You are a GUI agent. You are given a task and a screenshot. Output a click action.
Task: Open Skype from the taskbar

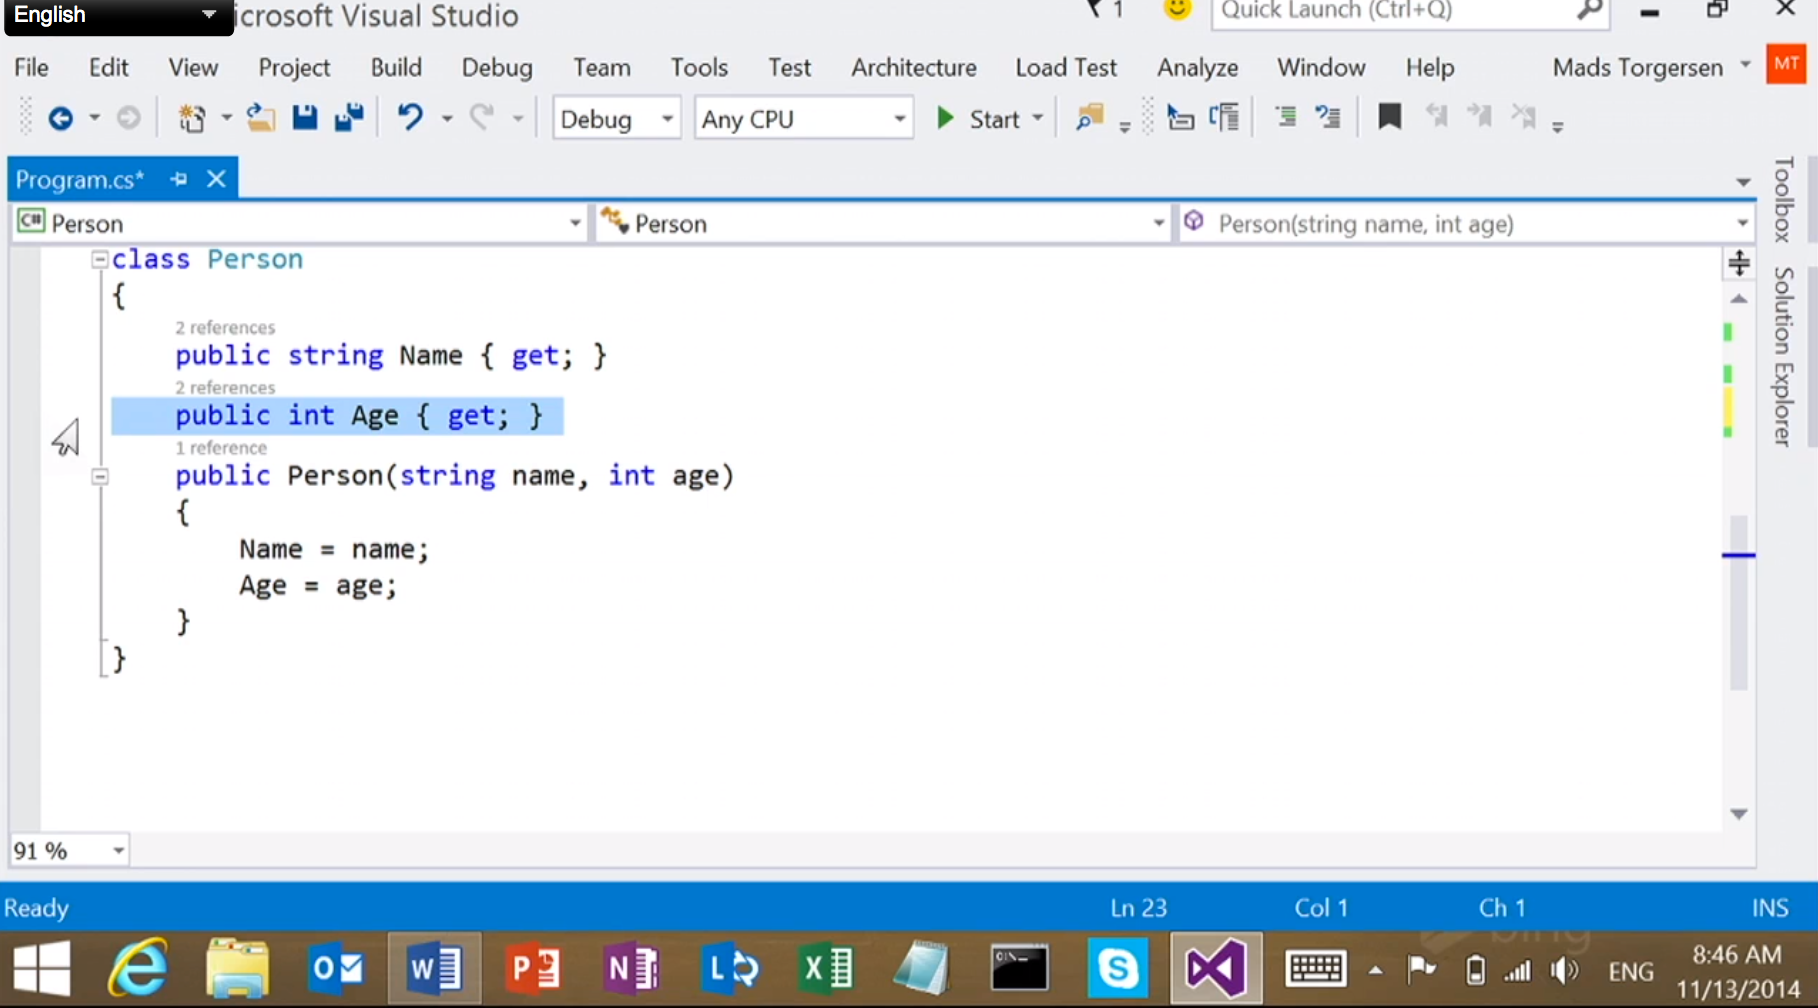click(x=1117, y=968)
